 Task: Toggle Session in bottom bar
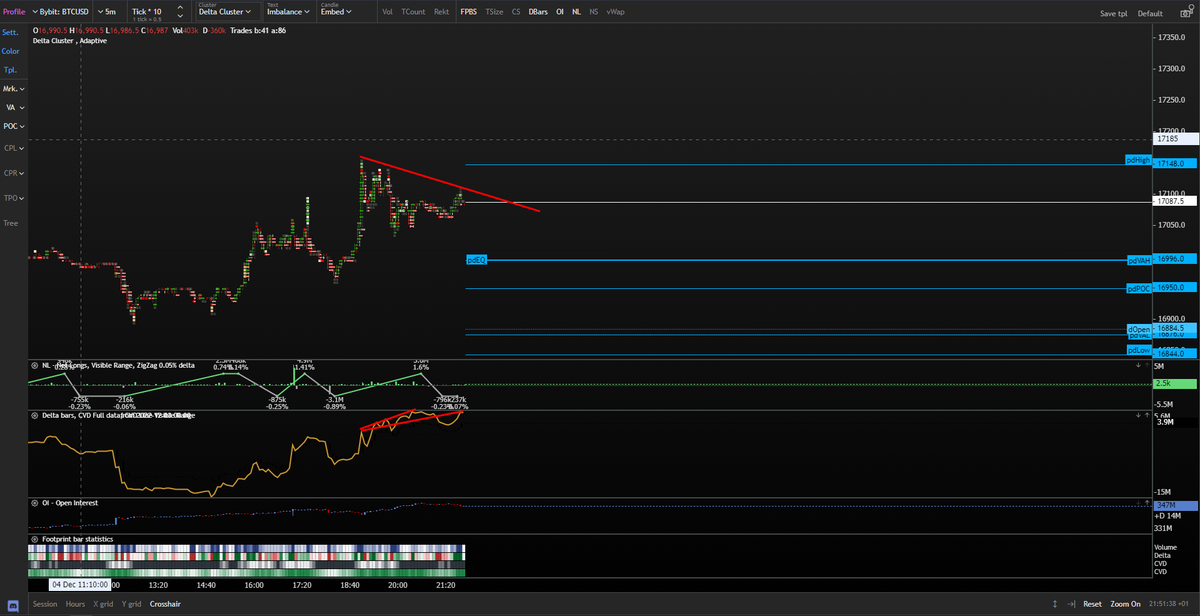point(45,604)
